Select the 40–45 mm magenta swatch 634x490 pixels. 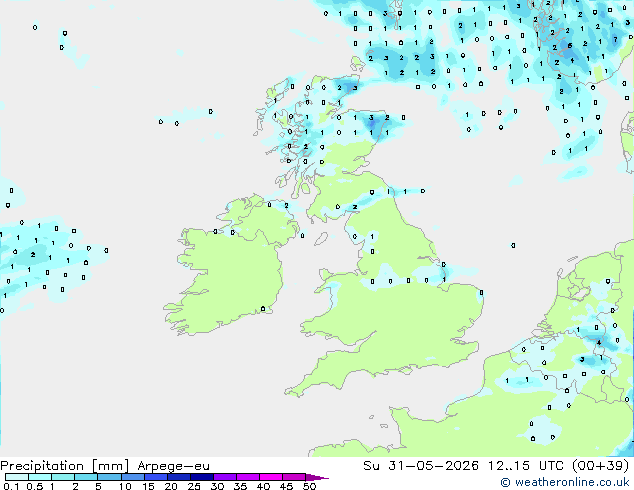pyautogui.click(x=271, y=477)
